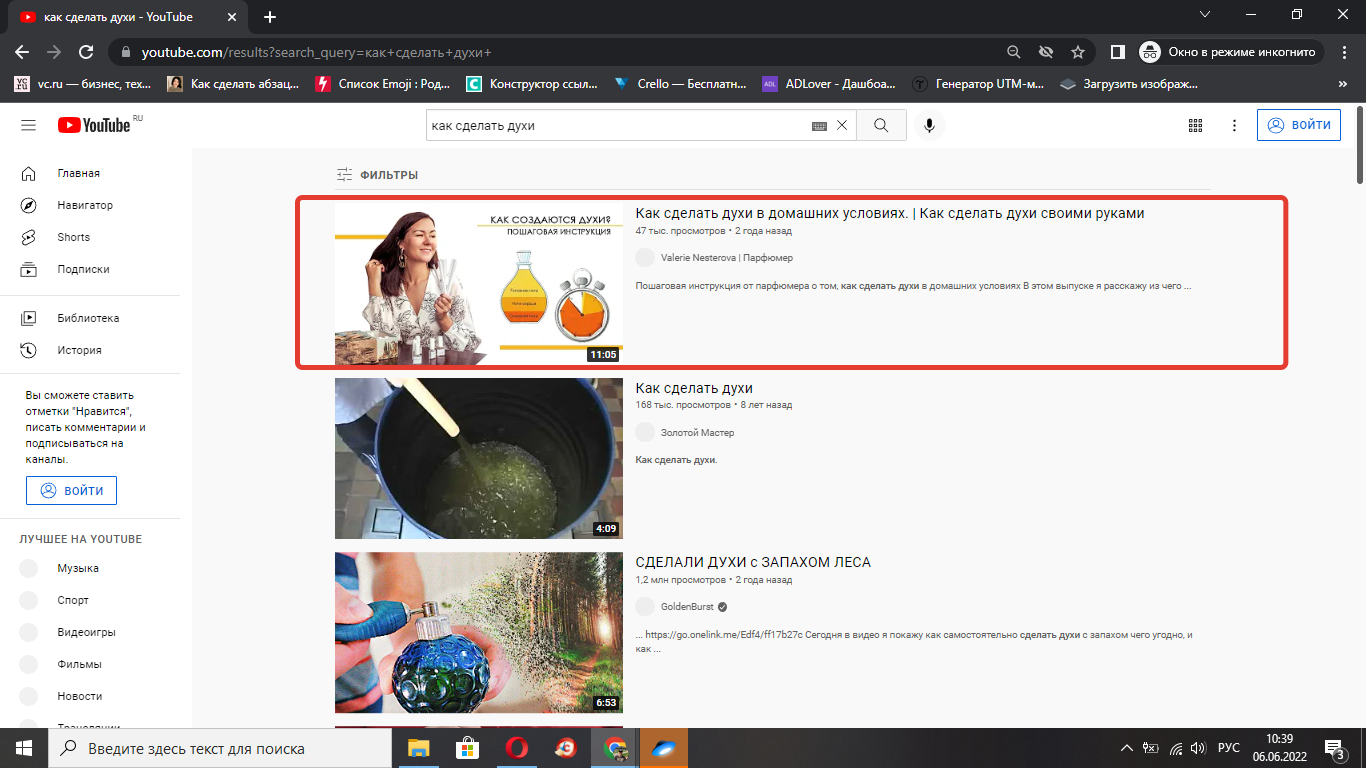Click the YouTube search input field
The width and height of the screenshot is (1366, 768).
pos(618,125)
